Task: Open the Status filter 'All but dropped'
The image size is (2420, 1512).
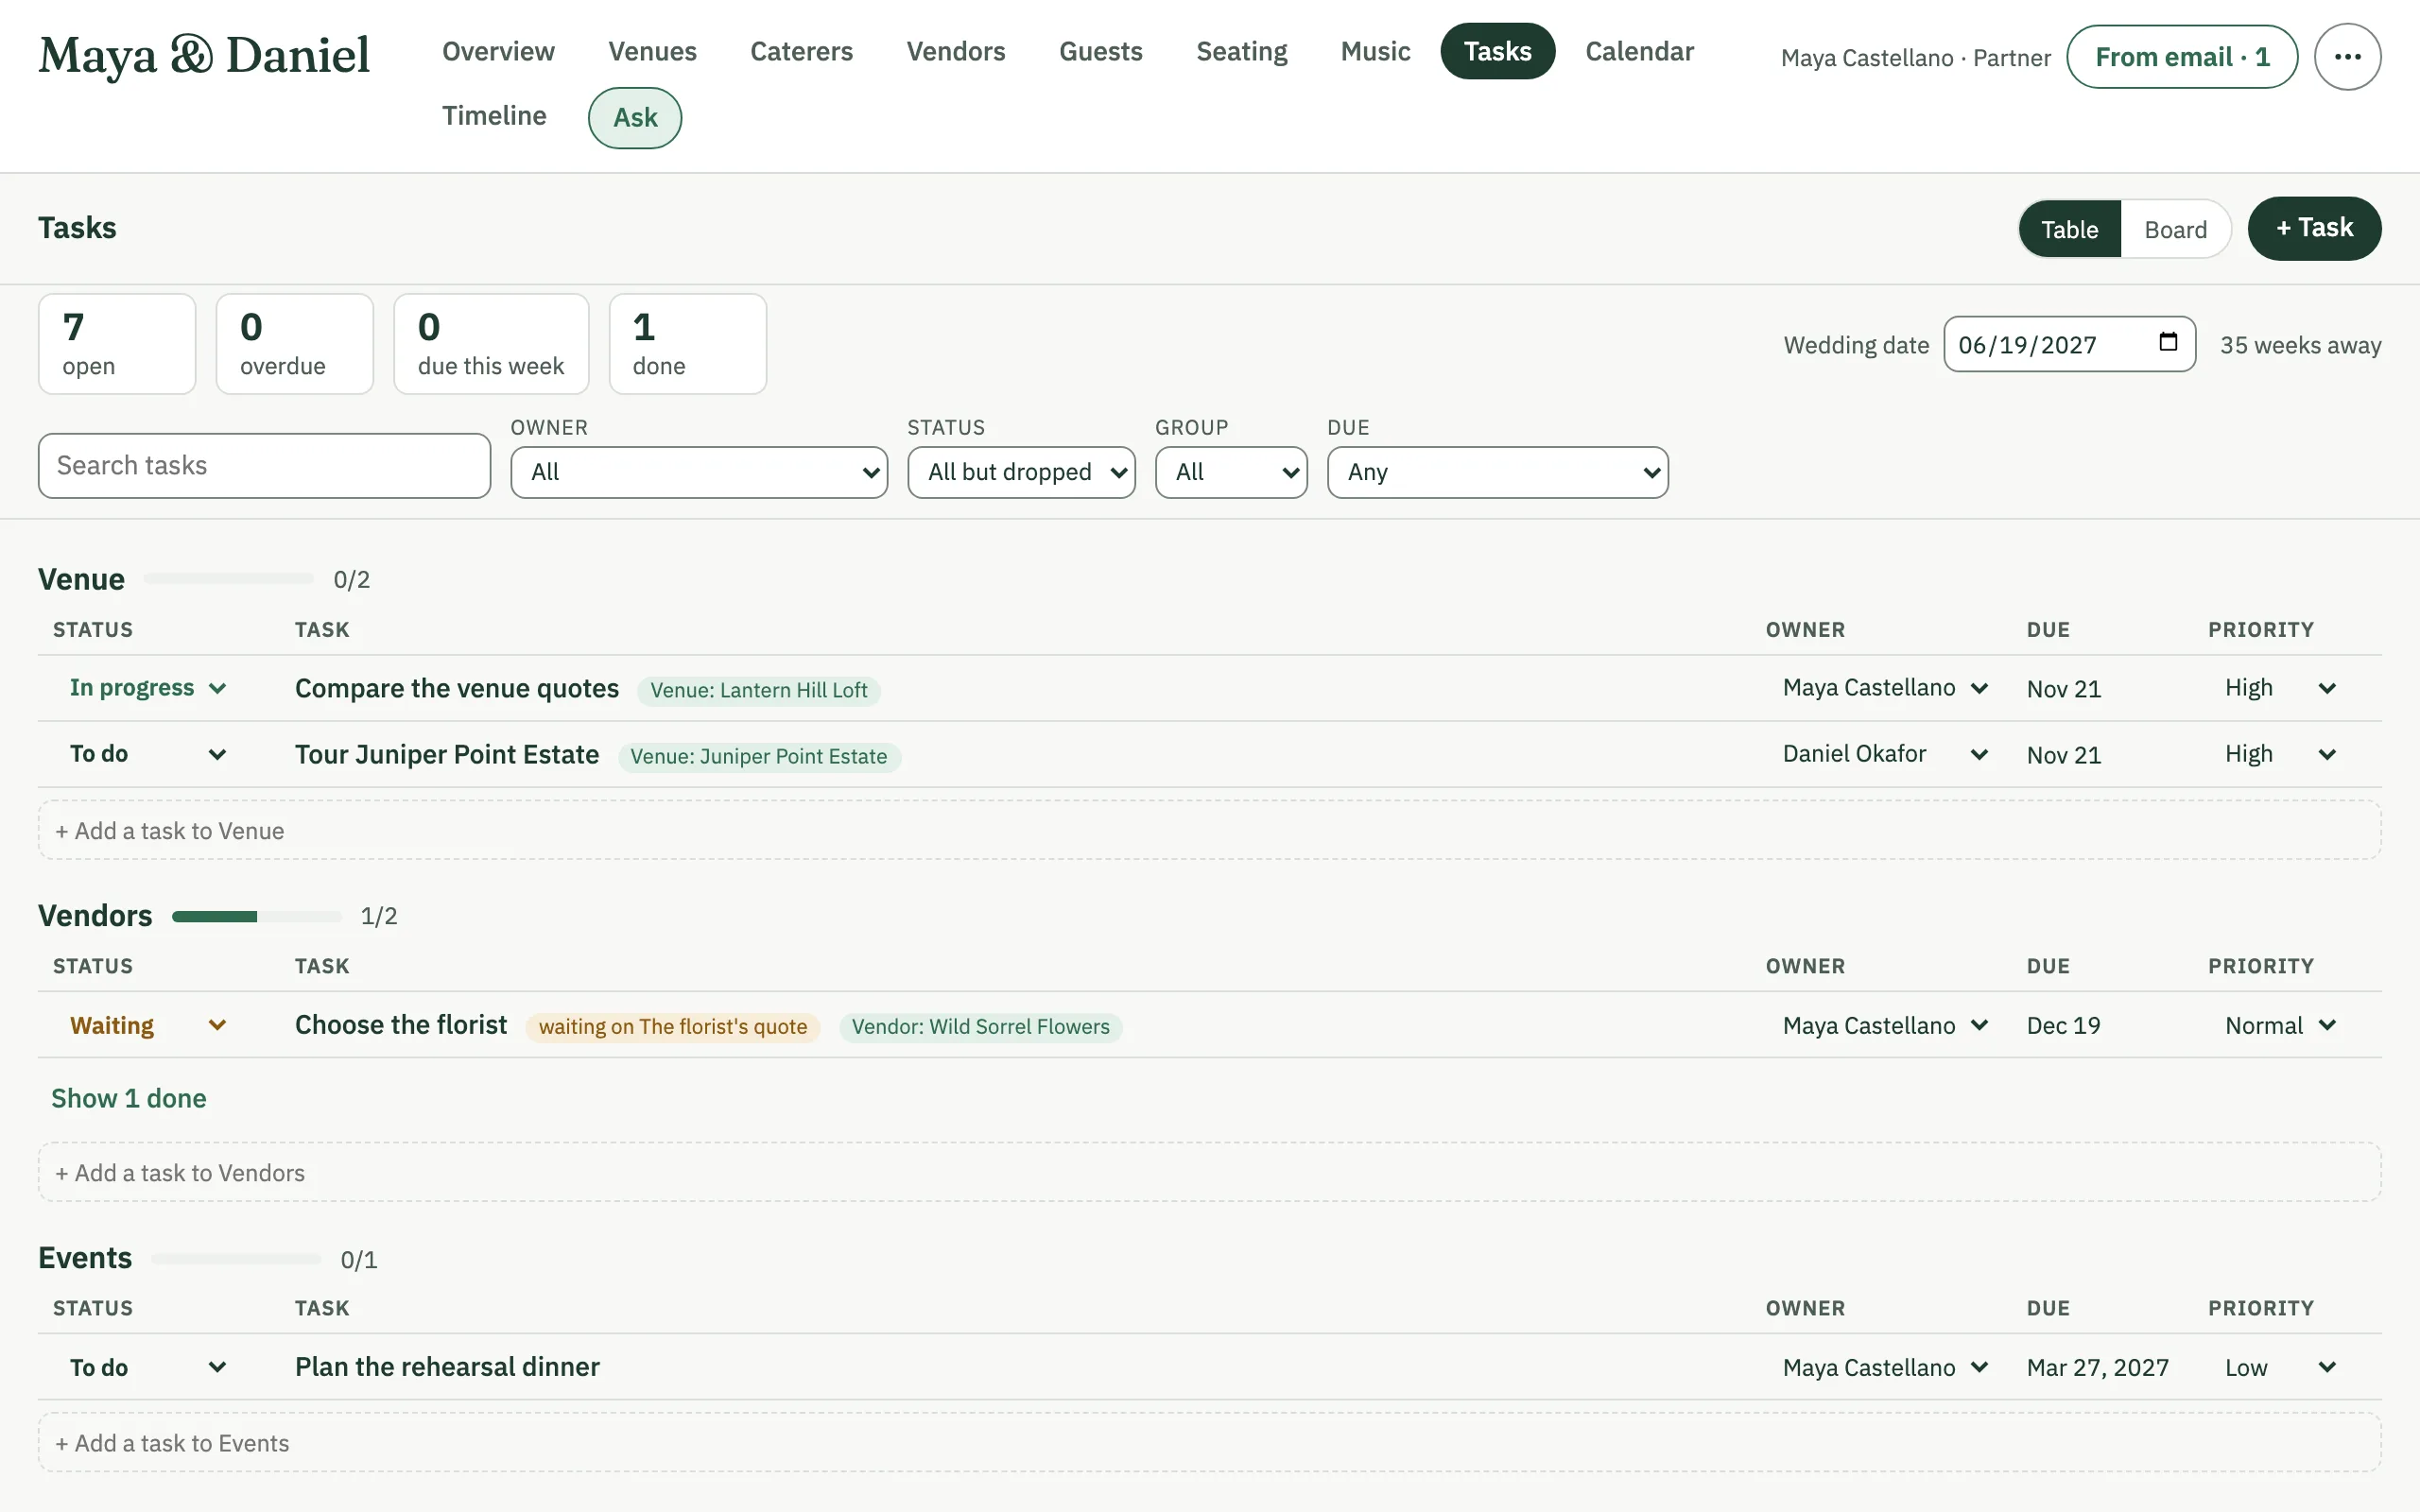Action: (x=1021, y=472)
